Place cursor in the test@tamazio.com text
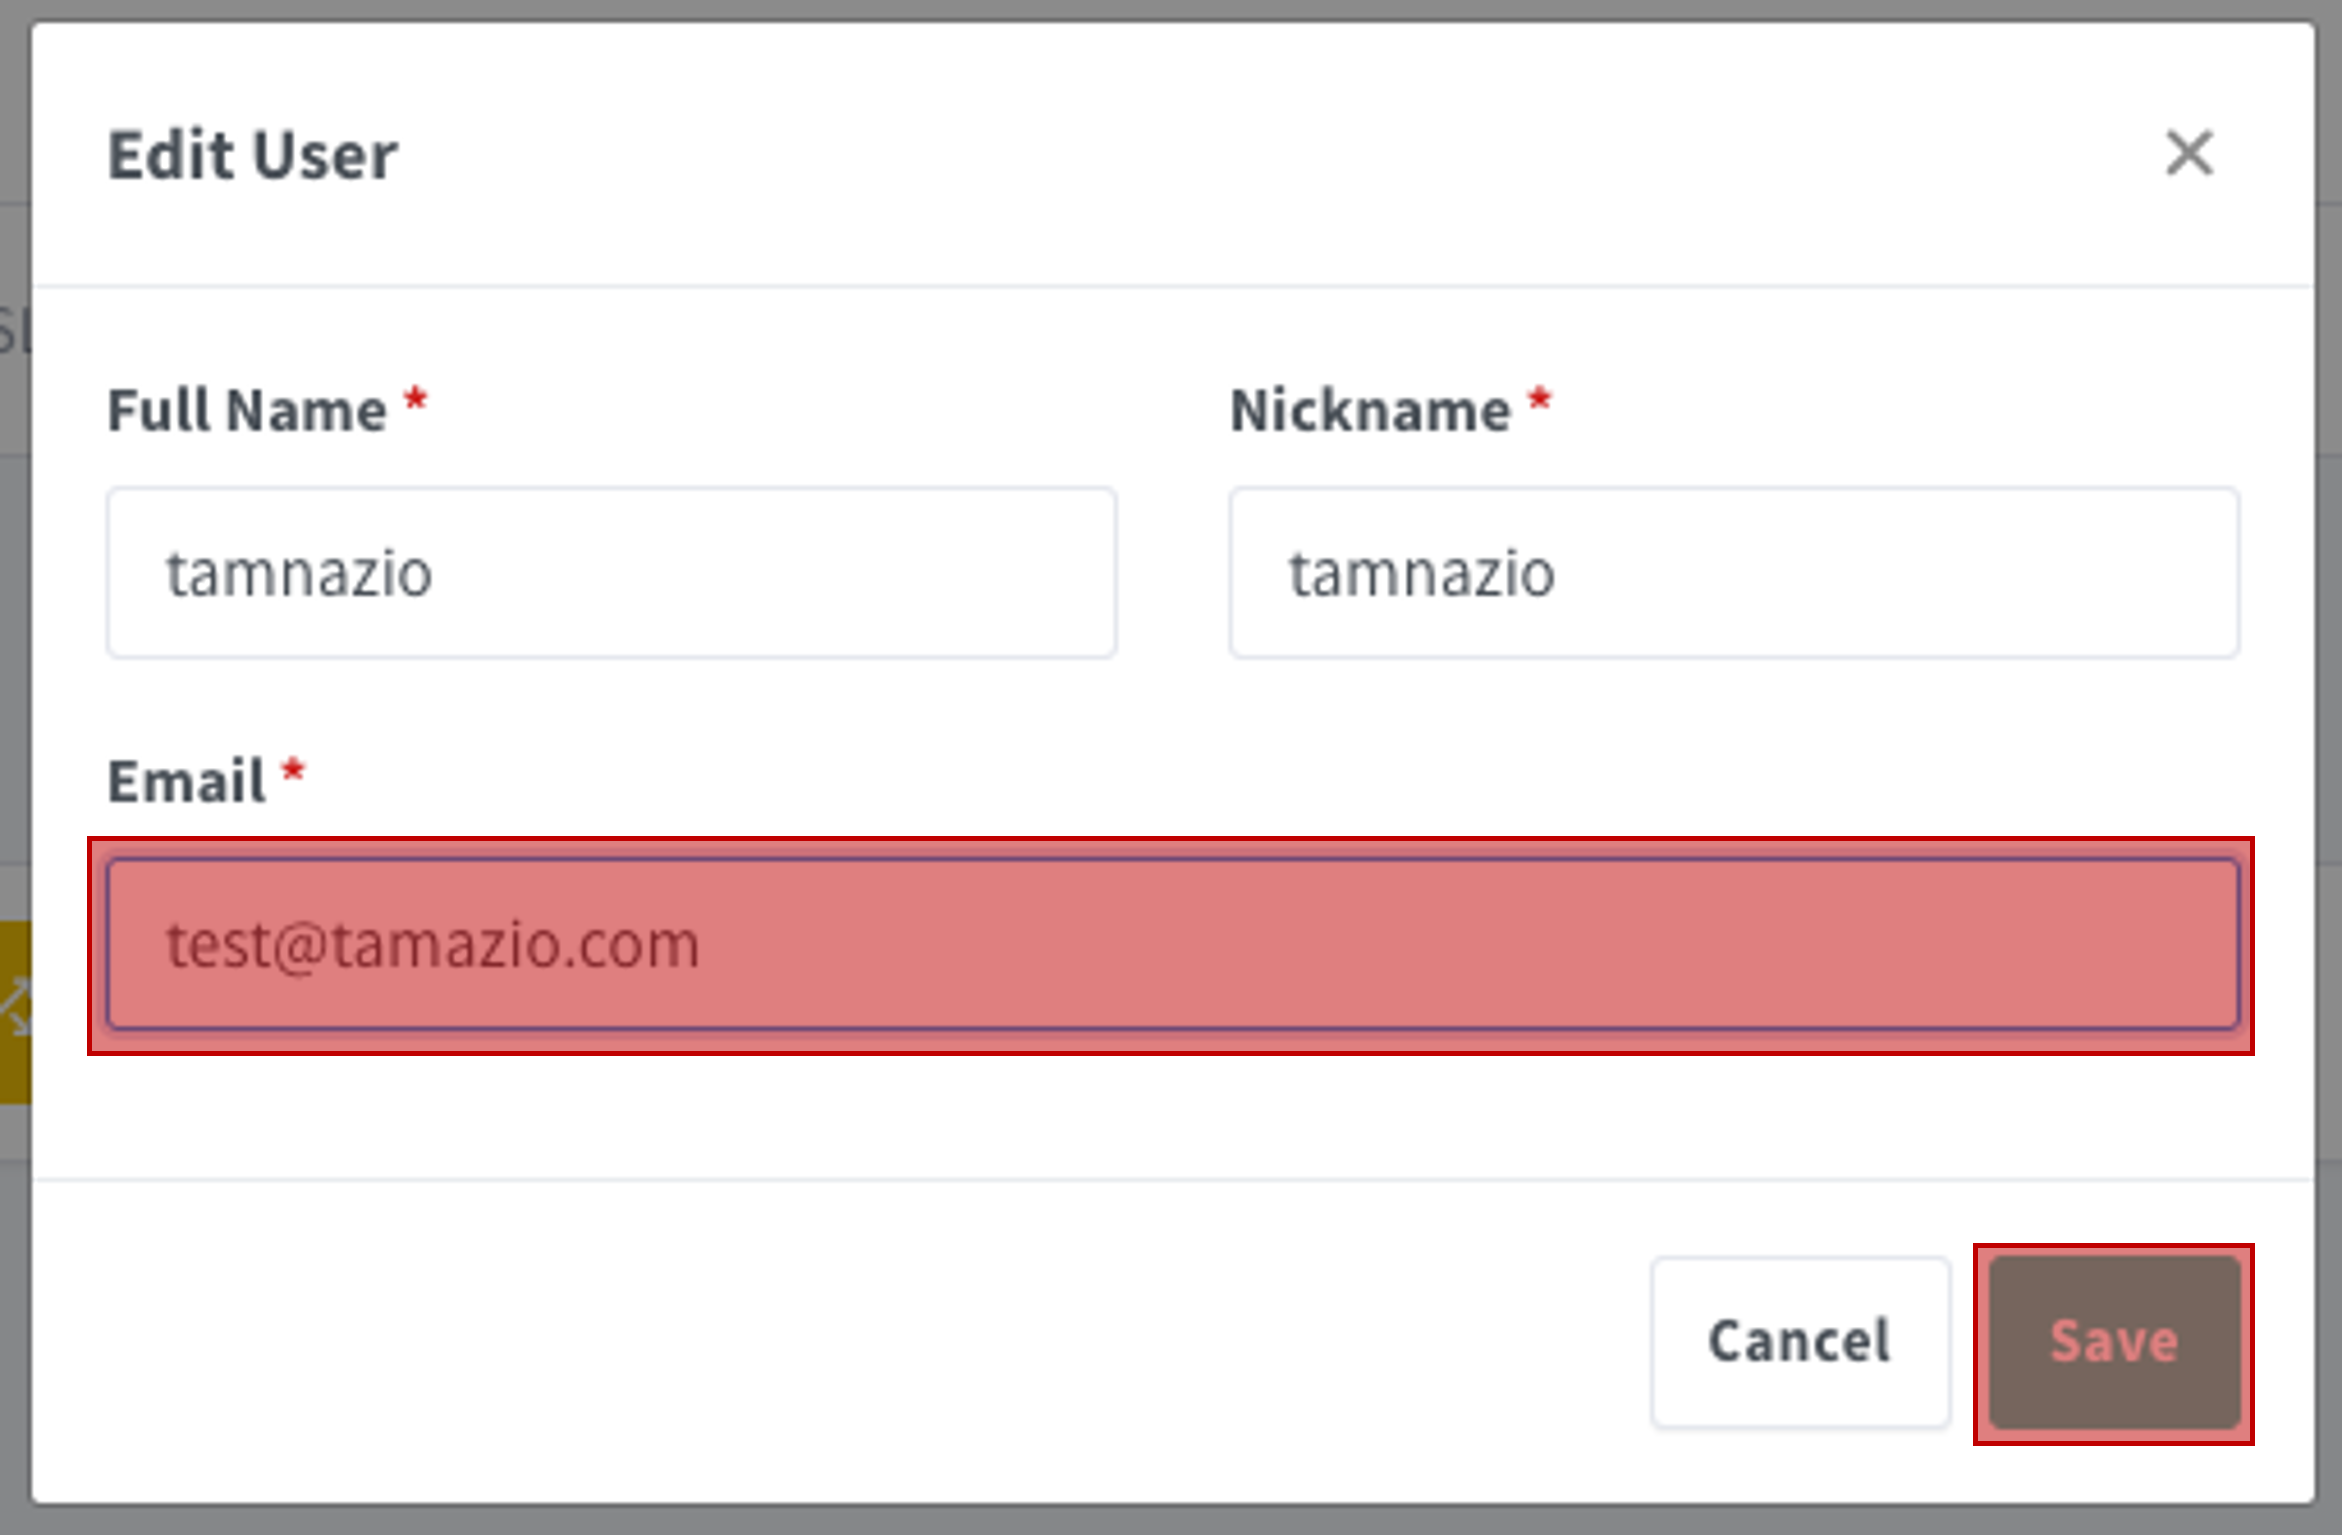This screenshot has height=1535, width=2342. click(x=432, y=944)
